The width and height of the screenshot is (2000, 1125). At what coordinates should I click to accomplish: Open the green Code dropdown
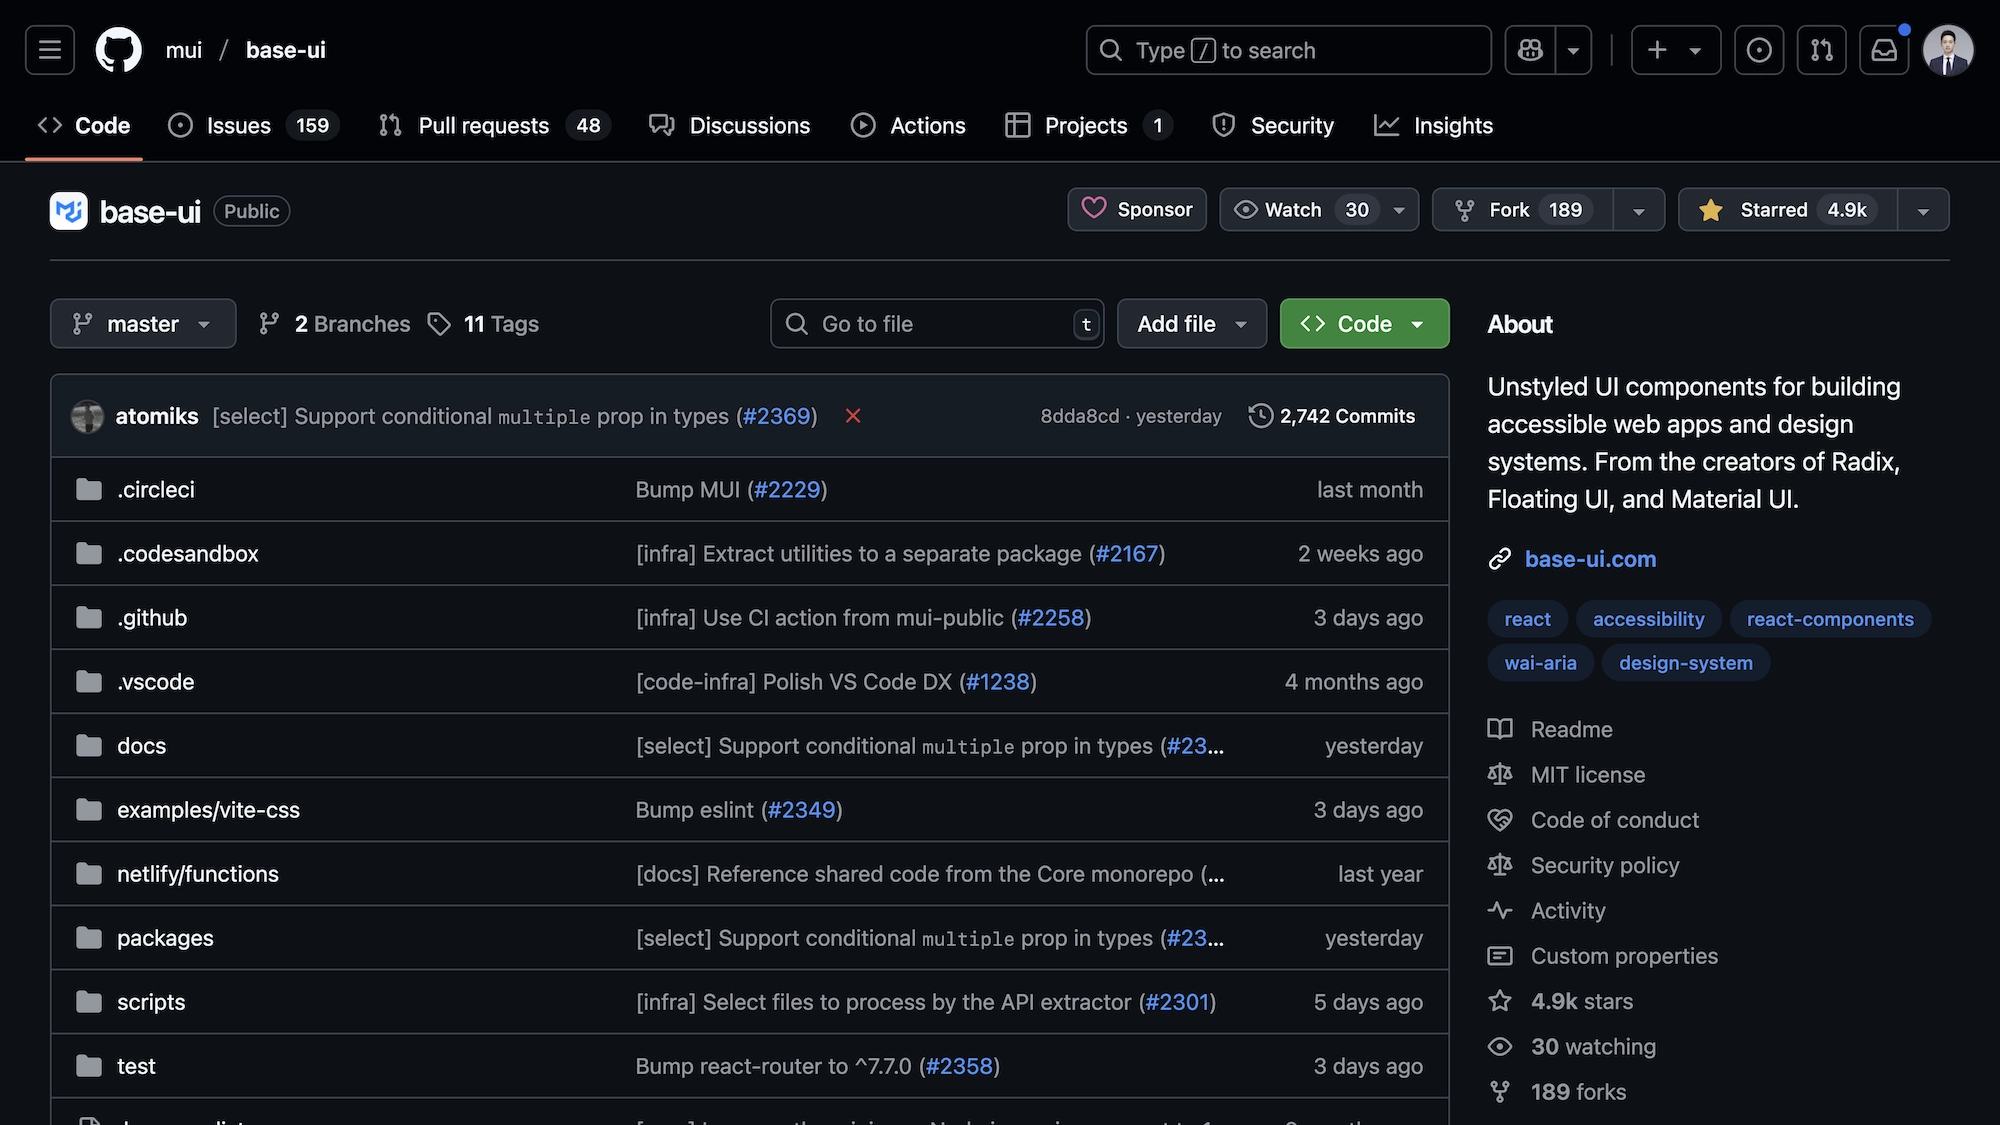(1364, 324)
